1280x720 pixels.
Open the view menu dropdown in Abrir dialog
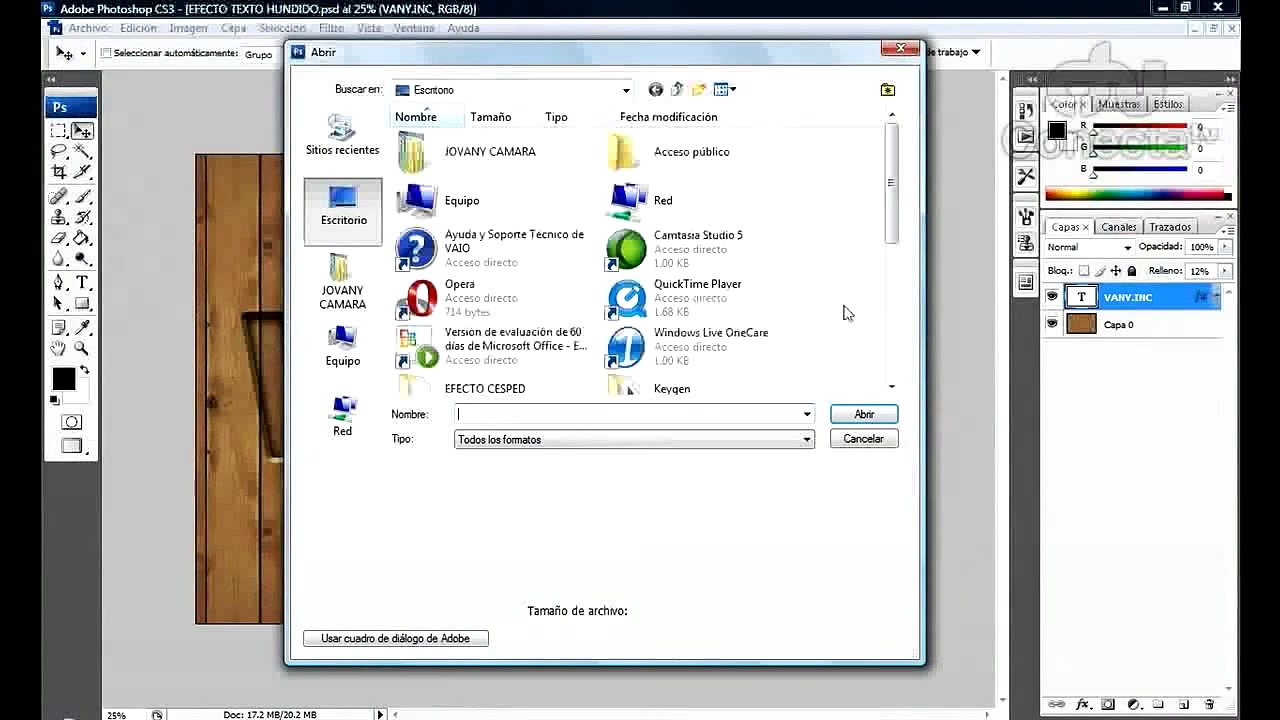(x=725, y=90)
